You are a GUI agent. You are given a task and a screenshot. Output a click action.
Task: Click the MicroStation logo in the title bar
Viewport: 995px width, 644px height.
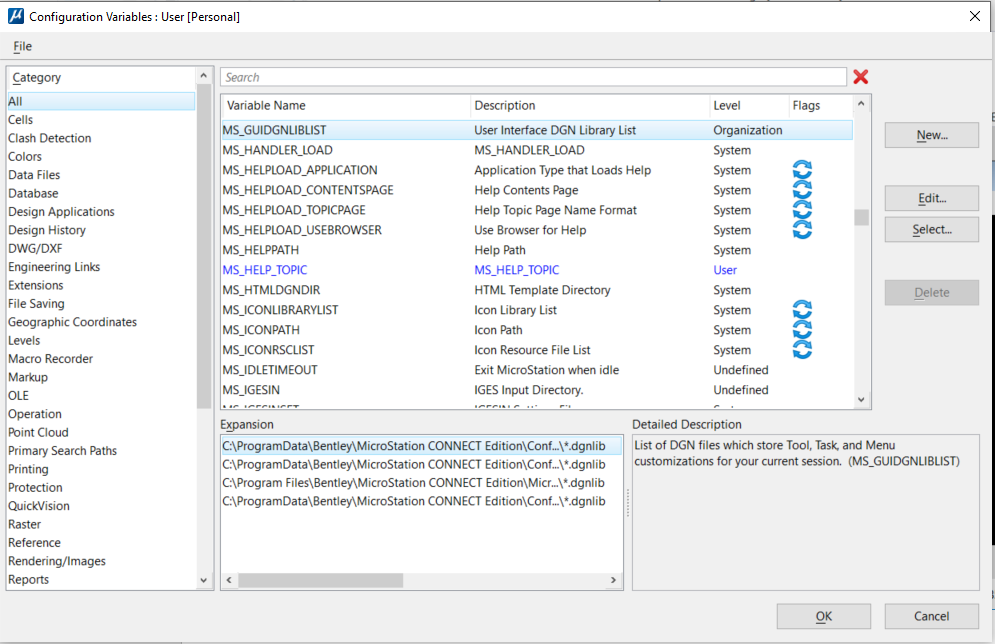click(x=16, y=16)
